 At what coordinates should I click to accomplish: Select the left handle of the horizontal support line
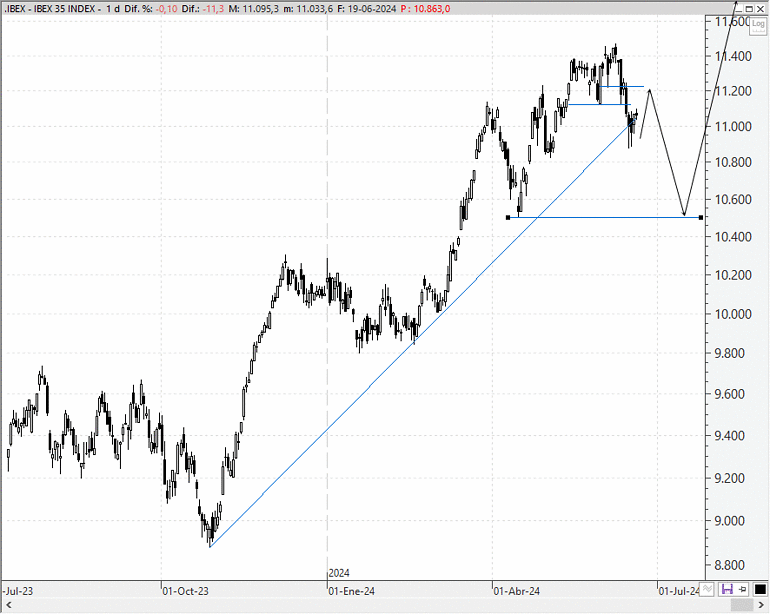pyautogui.click(x=508, y=217)
